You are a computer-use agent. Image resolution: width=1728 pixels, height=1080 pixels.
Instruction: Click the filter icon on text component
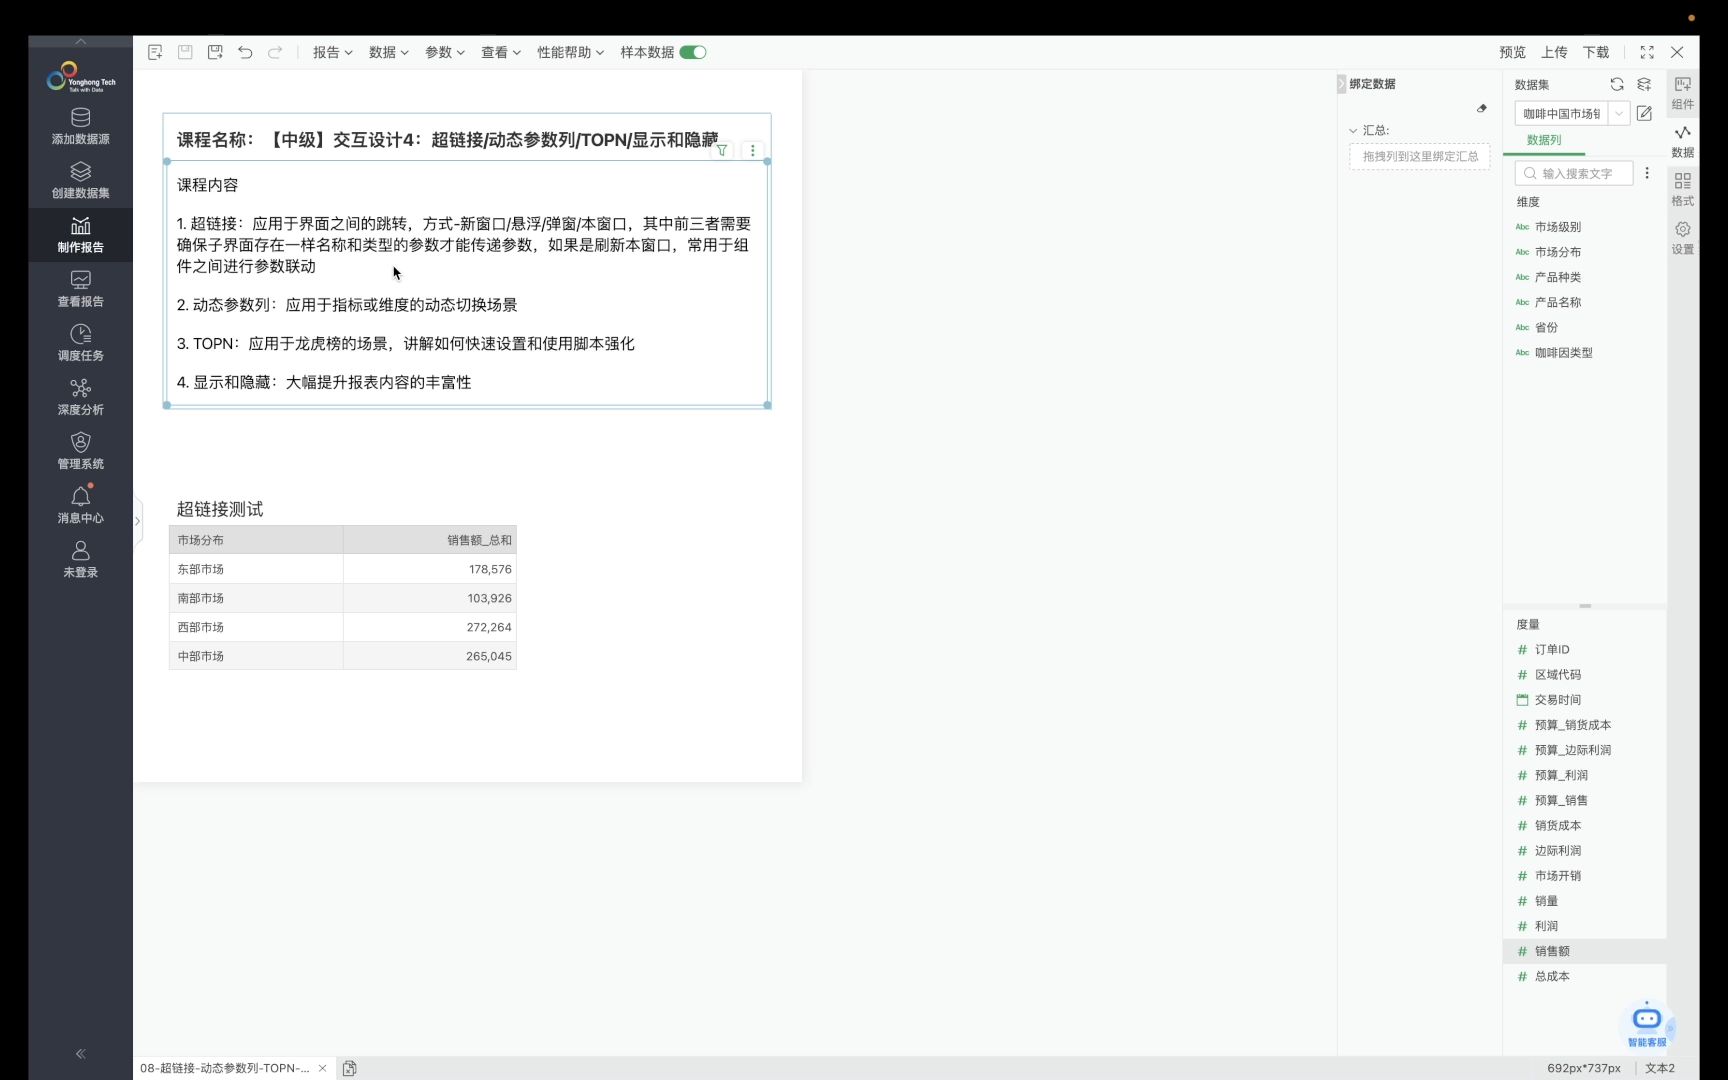point(722,151)
